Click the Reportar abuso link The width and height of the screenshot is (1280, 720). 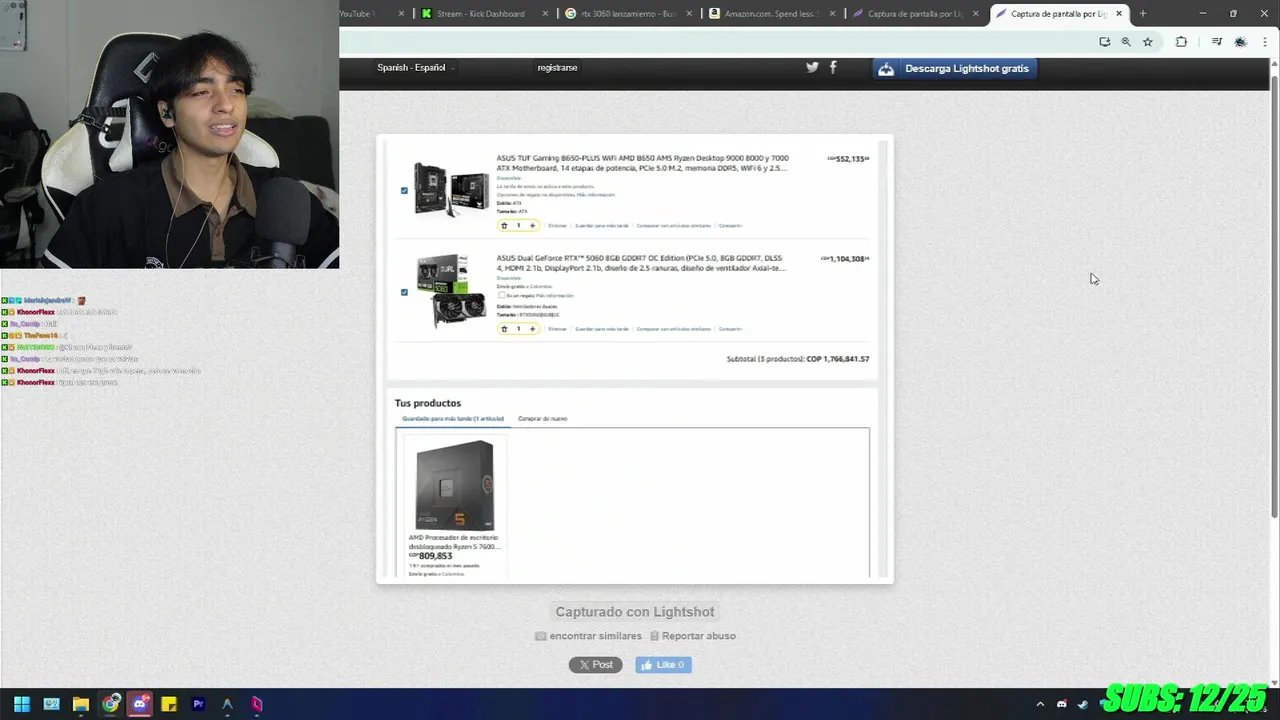pyautogui.click(x=693, y=636)
